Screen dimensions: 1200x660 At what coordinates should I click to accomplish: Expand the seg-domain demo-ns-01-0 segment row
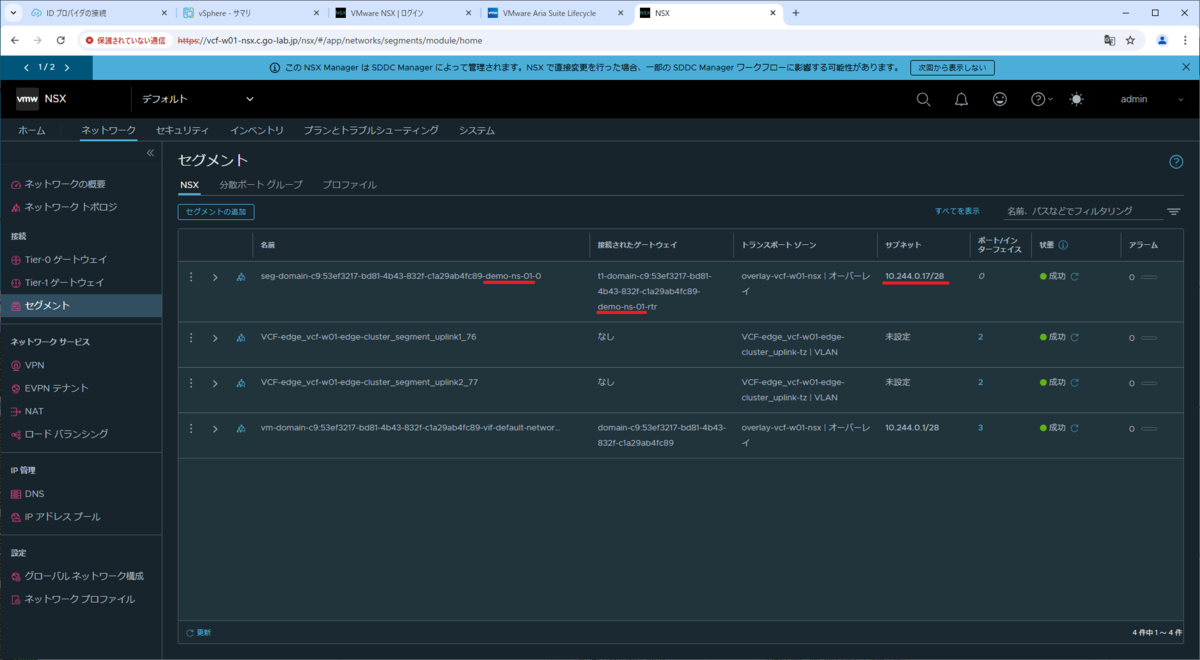(x=215, y=277)
